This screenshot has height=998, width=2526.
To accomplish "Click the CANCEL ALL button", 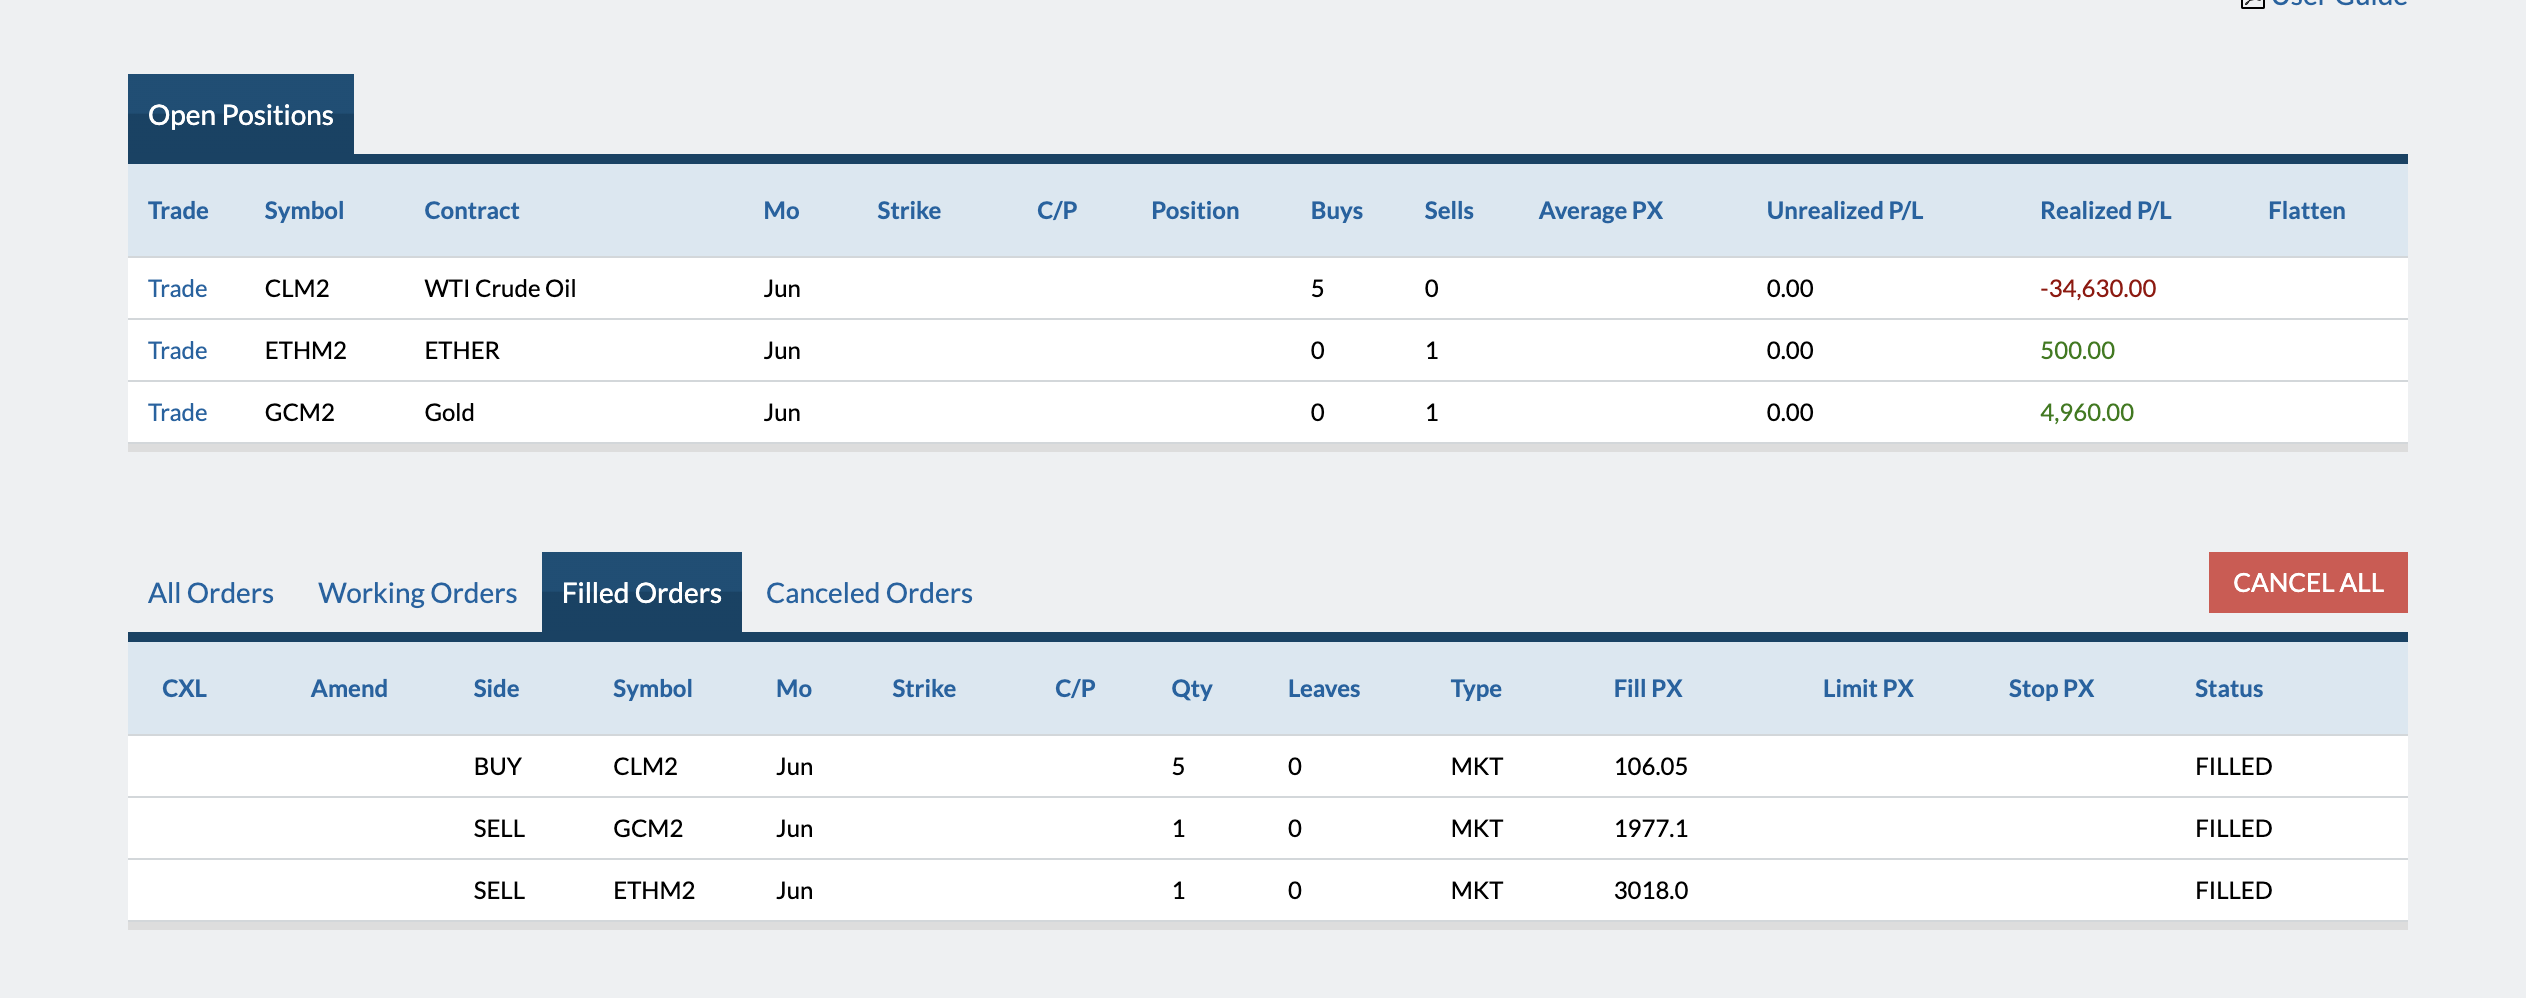I will [x=2308, y=582].
